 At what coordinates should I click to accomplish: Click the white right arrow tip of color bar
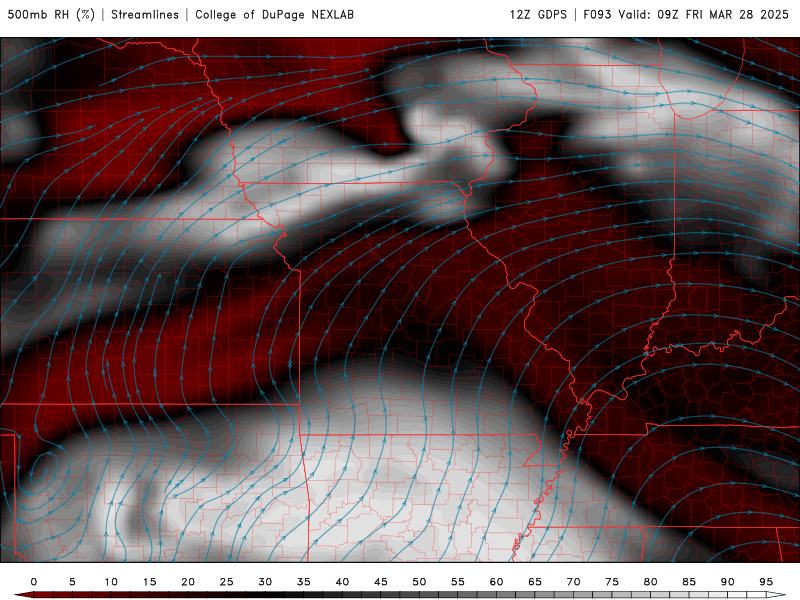click(x=776, y=595)
